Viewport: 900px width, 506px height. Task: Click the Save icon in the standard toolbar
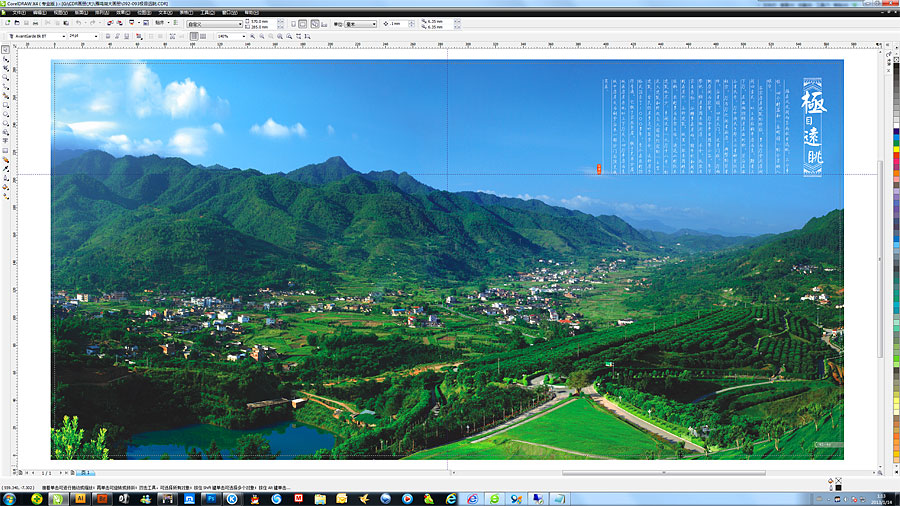[x=26, y=23]
